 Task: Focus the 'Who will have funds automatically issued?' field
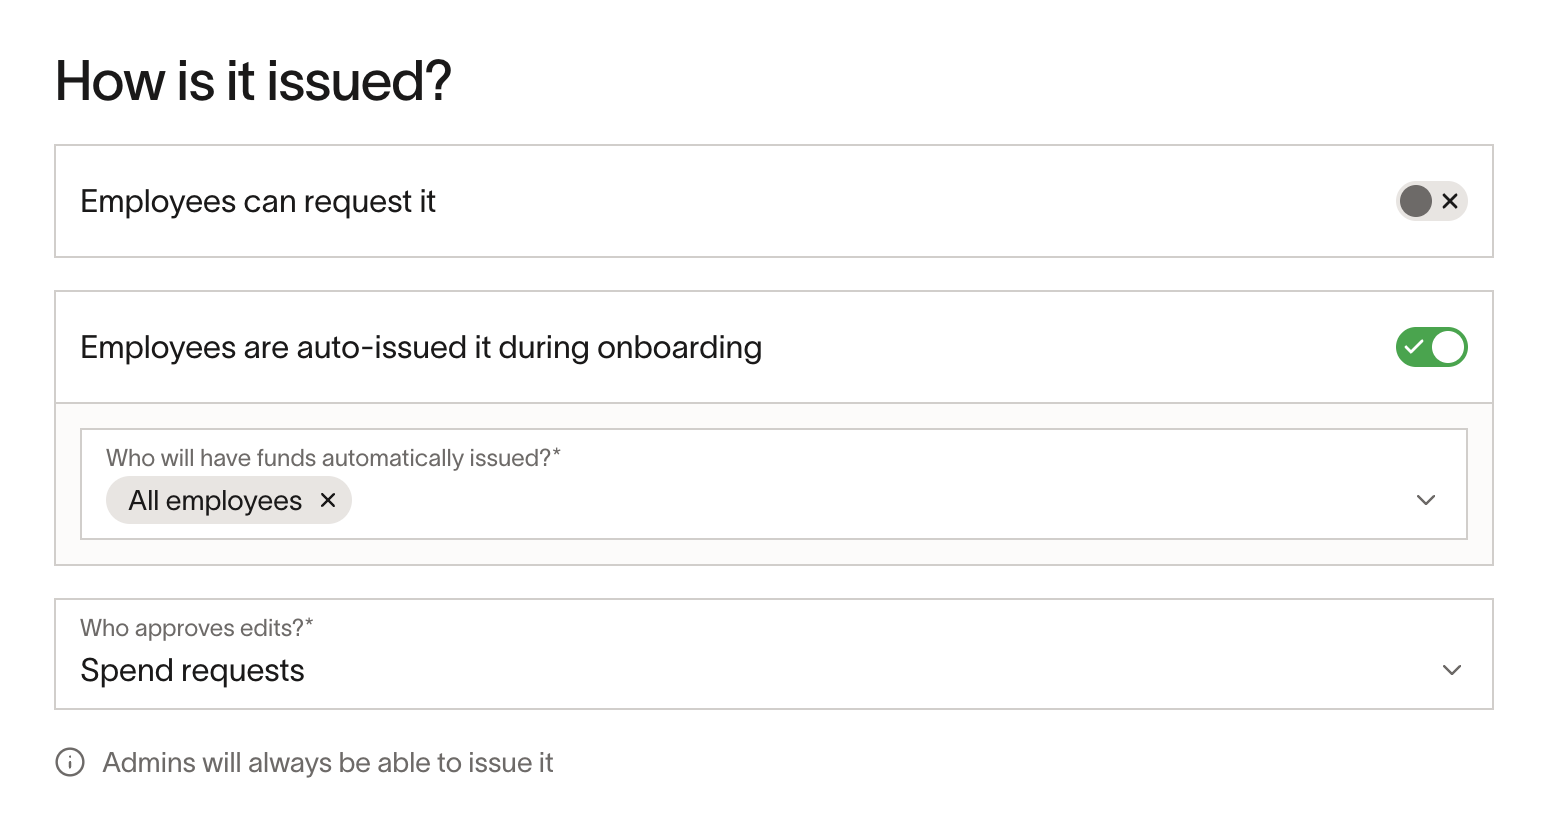[x=774, y=484]
